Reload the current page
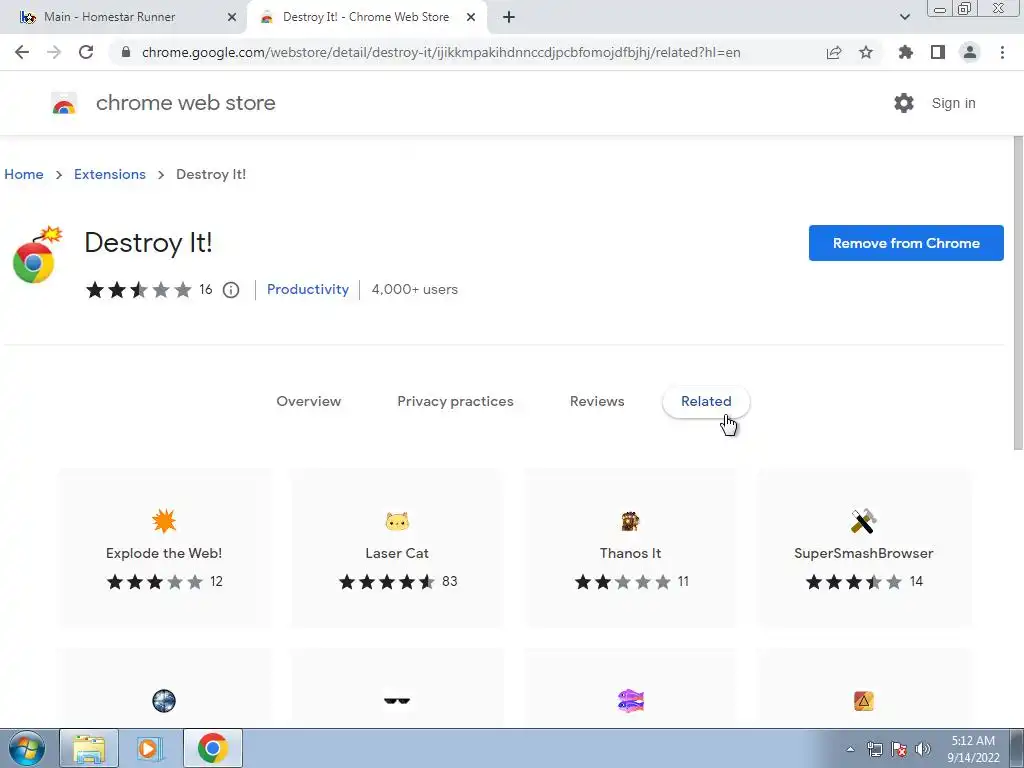 coord(86,52)
